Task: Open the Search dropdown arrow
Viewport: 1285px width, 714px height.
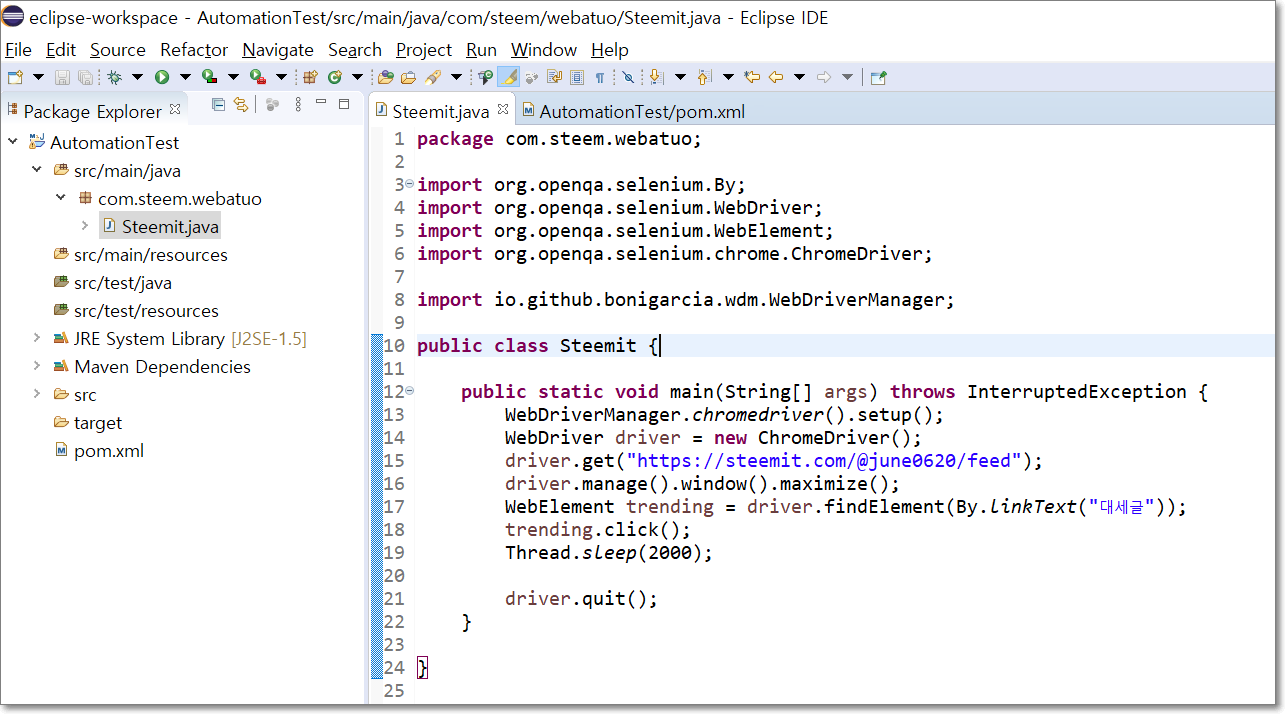Action: (456, 77)
